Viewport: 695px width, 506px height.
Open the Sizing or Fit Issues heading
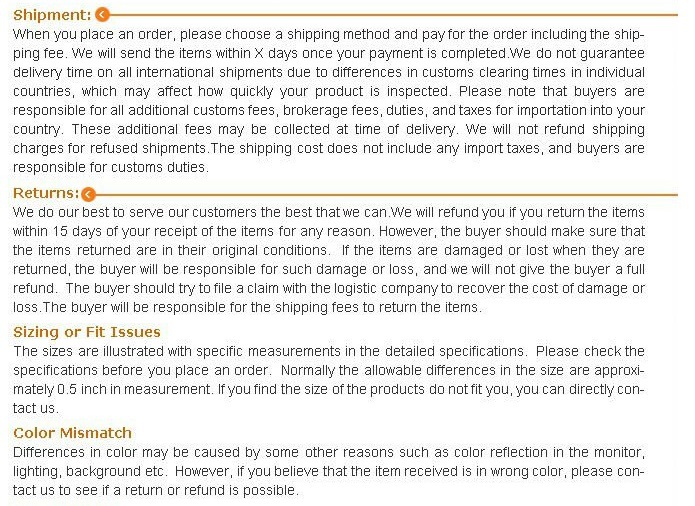pyautogui.click(x=86, y=332)
